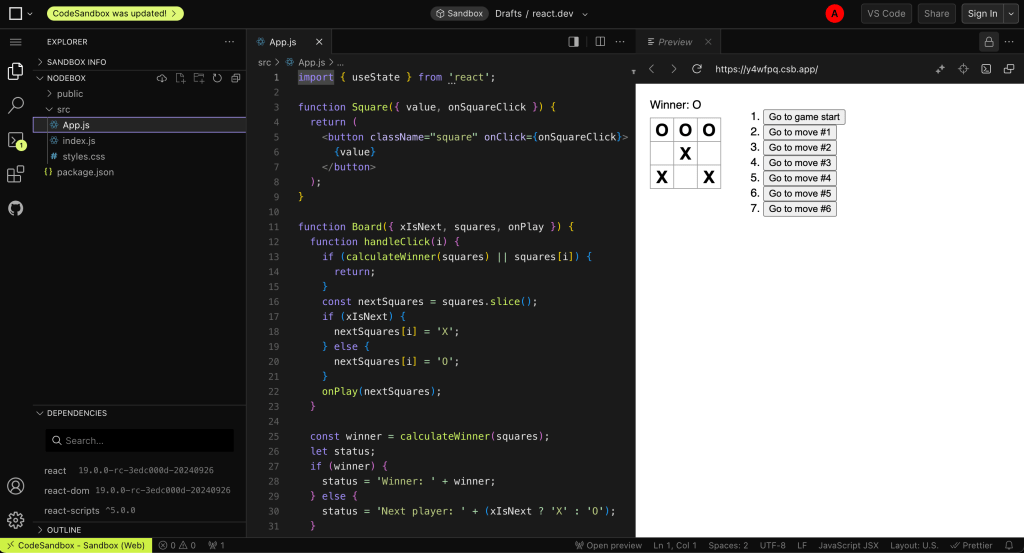Click Go to move #3 button
This screenshot has width=1024, height=553.
coord(799,163)
